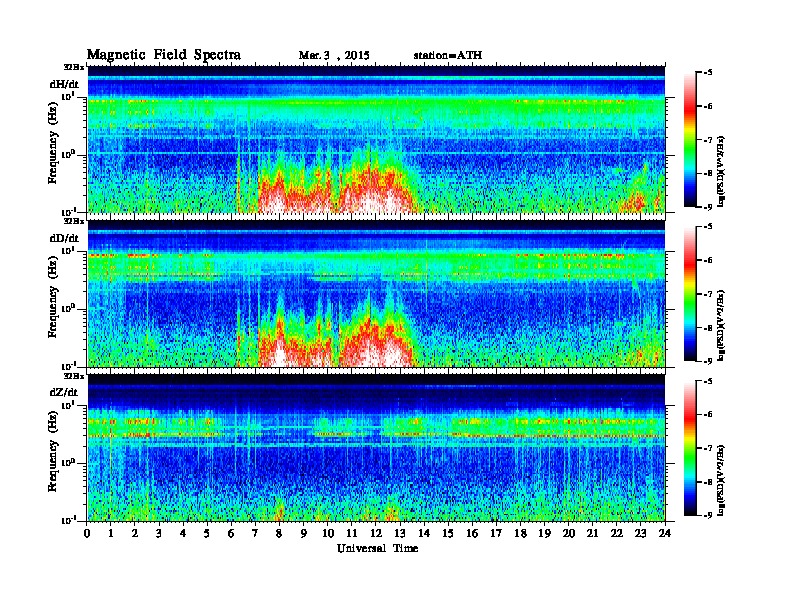Click the color scale bar beside dH/dt plot
Image resolution: width=792 pixels, height=612 pixels.
[x=690, y=140]
